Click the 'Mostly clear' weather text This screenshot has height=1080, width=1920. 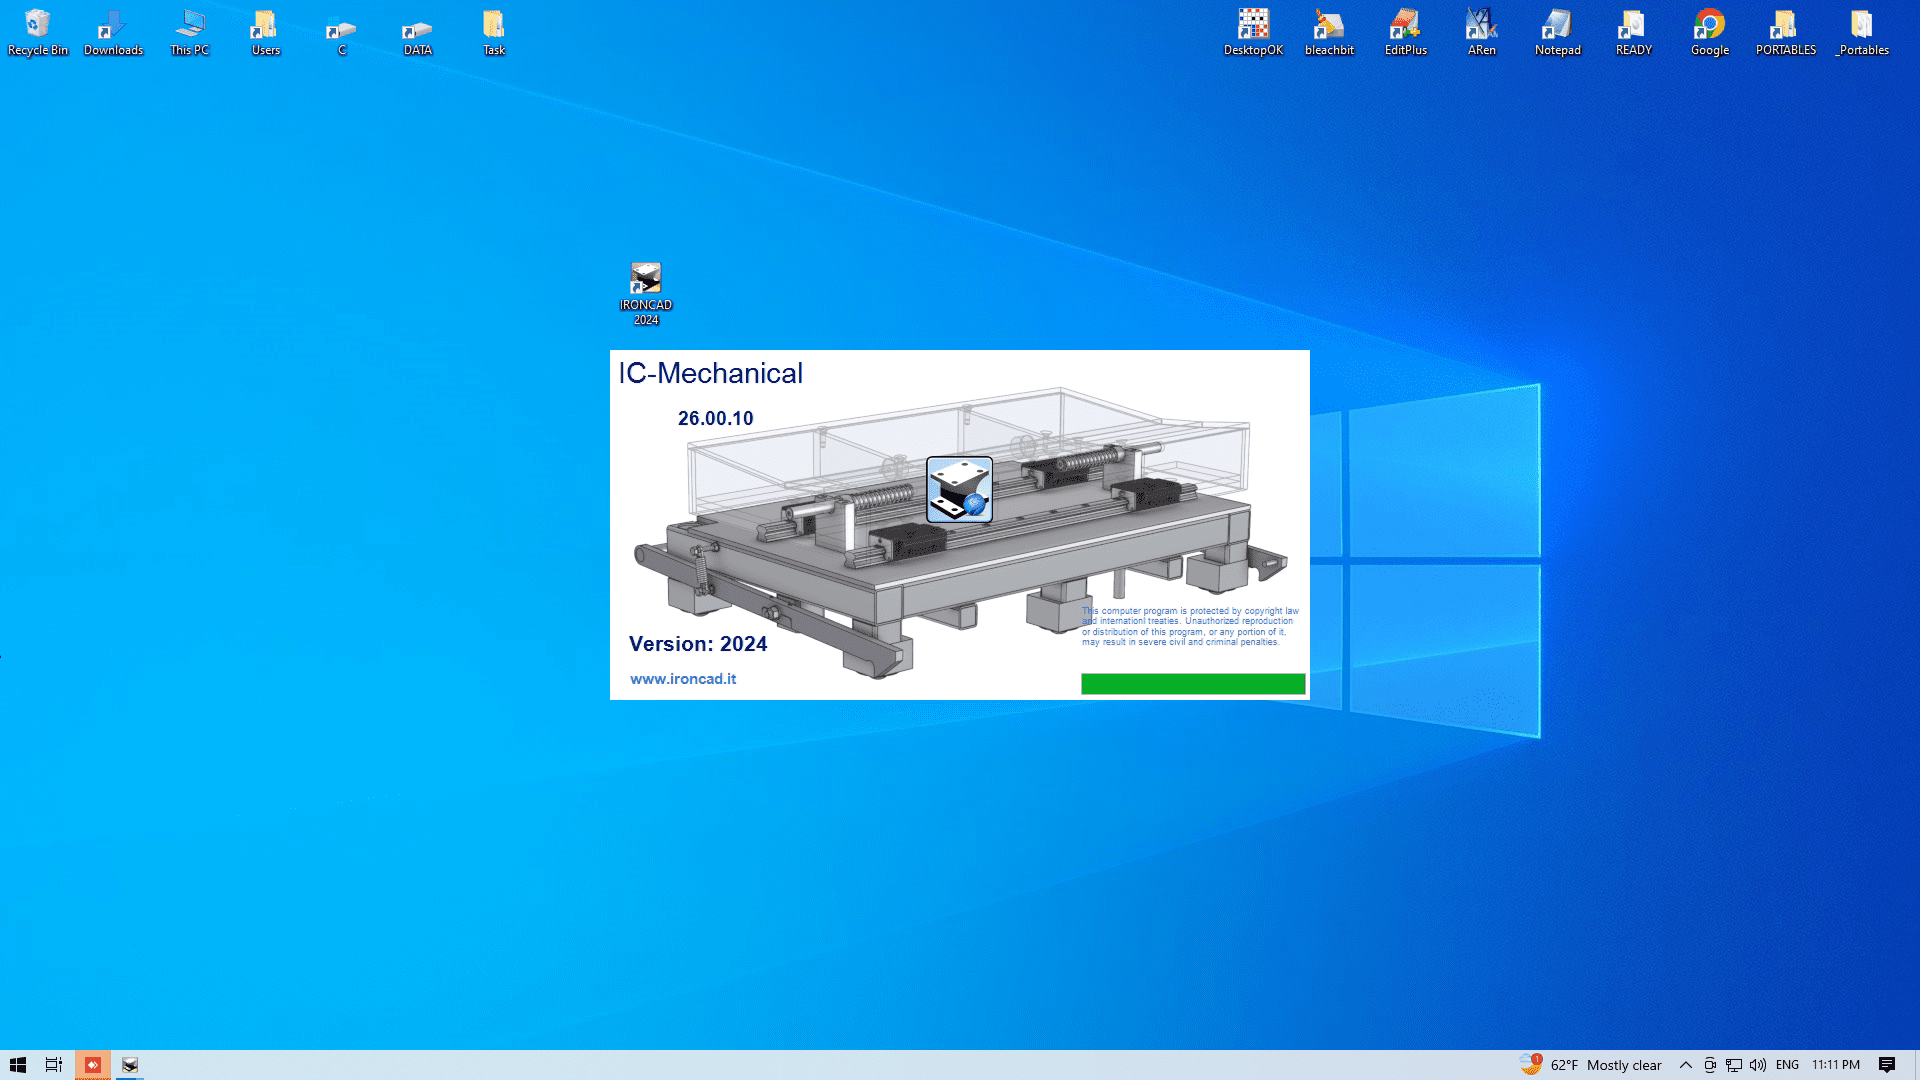[1624, 1065]
